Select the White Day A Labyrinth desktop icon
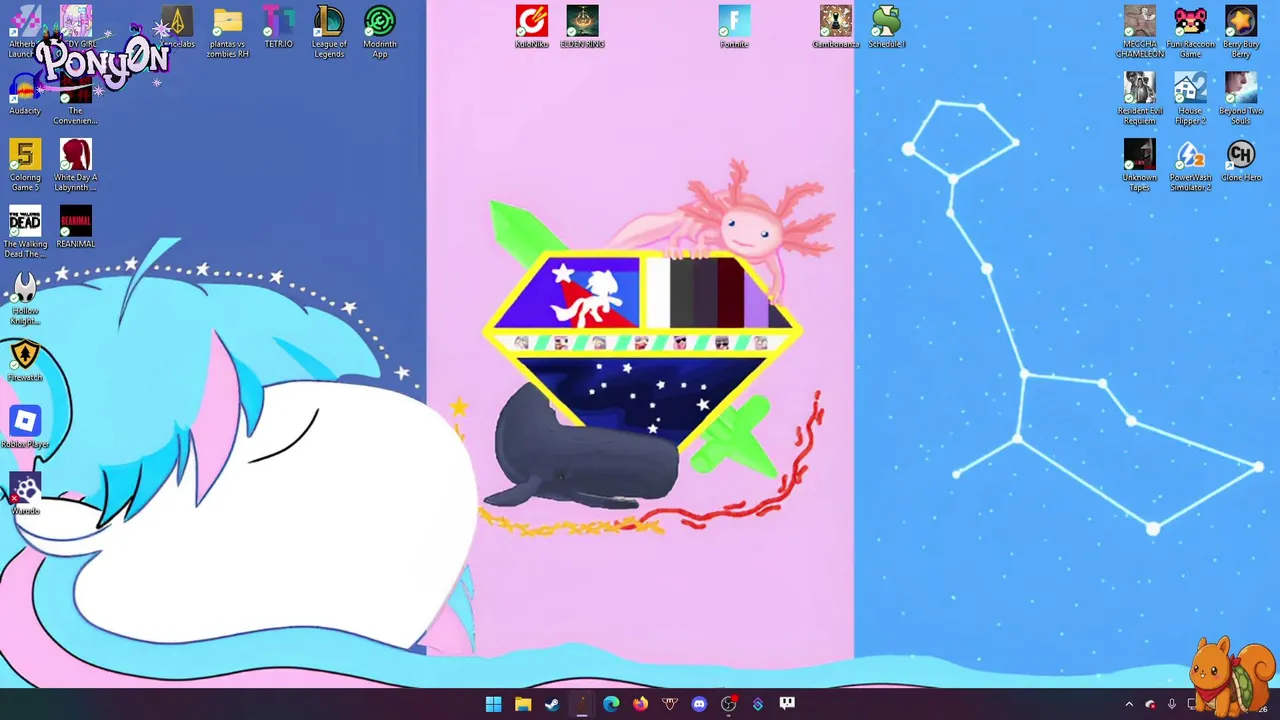1280x720 pixels. tap(76, 165)
